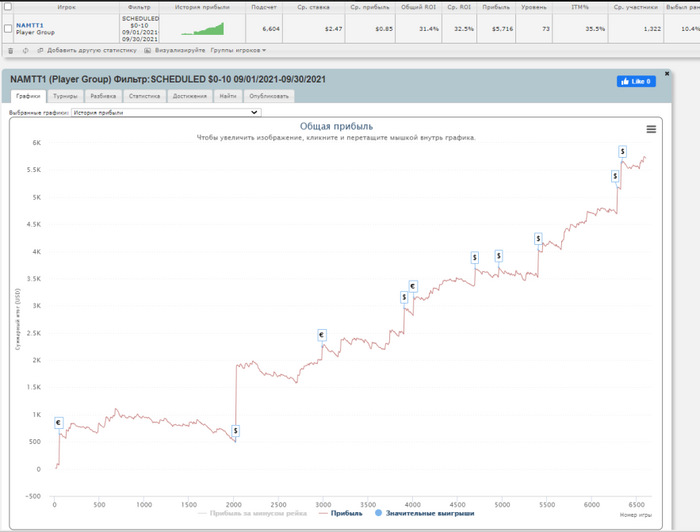Click the refresh icon beside the trash icon

click(25, 50)
